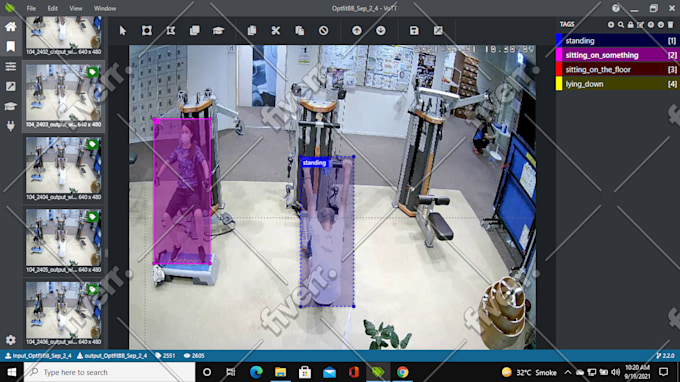The height and width of the screenshot is (382, 680).
Task: Run Active Learning from the canvas toolbar
Action: coord(218,30)
